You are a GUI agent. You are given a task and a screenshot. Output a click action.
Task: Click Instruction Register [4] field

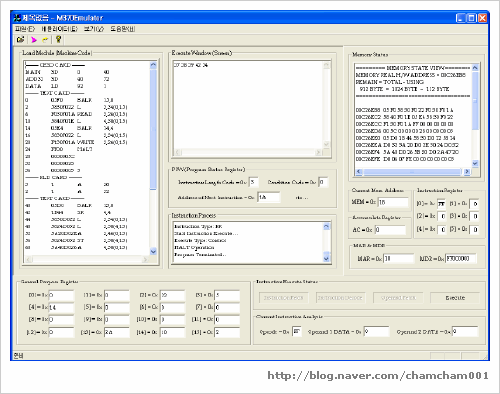[x=441, y=229]
